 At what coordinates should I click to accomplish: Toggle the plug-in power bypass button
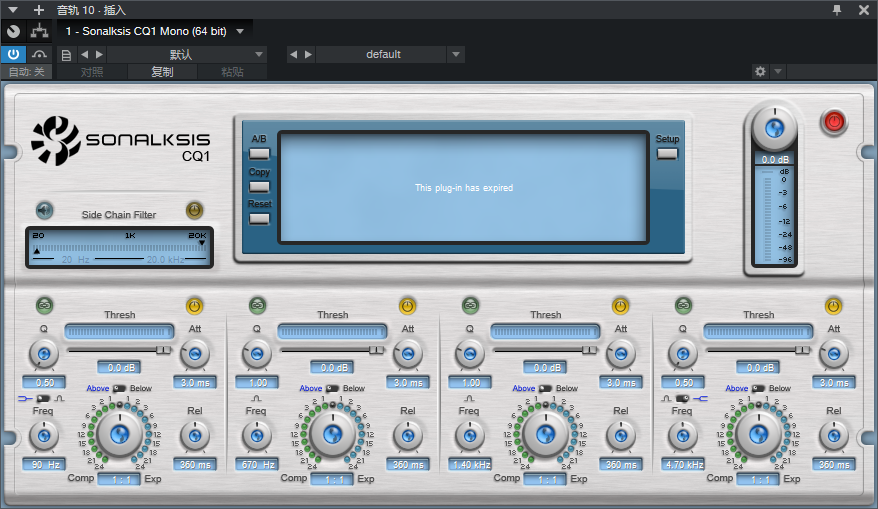coord(13,54)
